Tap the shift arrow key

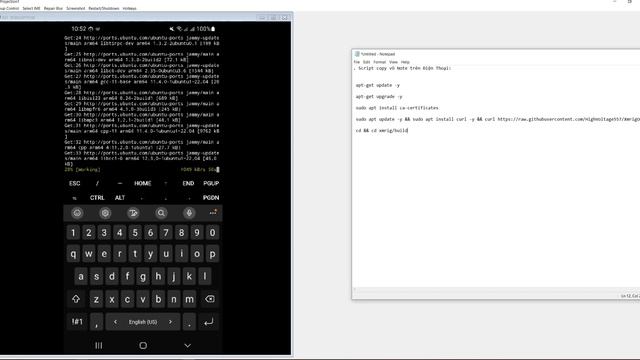[76, 299]
